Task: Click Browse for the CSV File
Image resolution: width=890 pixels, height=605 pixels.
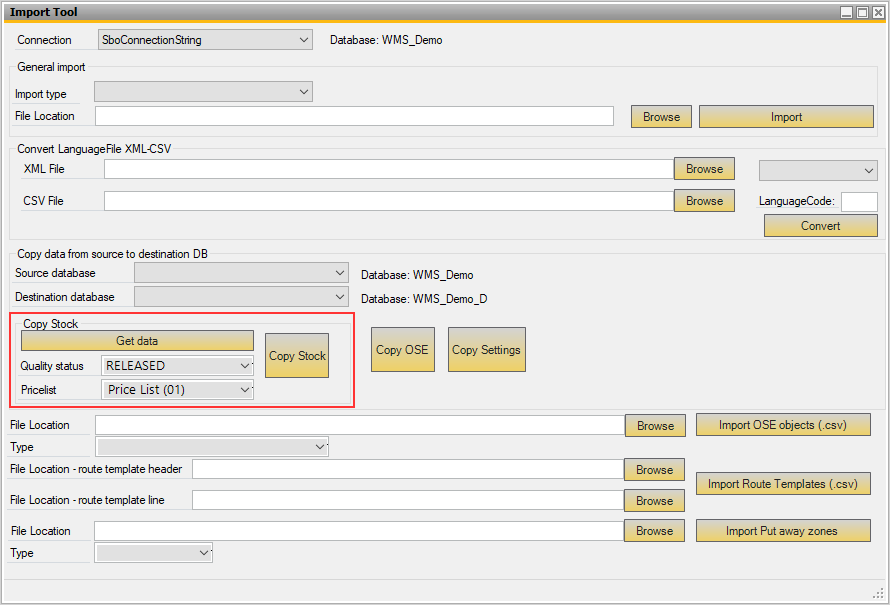Action: point(704,201)
